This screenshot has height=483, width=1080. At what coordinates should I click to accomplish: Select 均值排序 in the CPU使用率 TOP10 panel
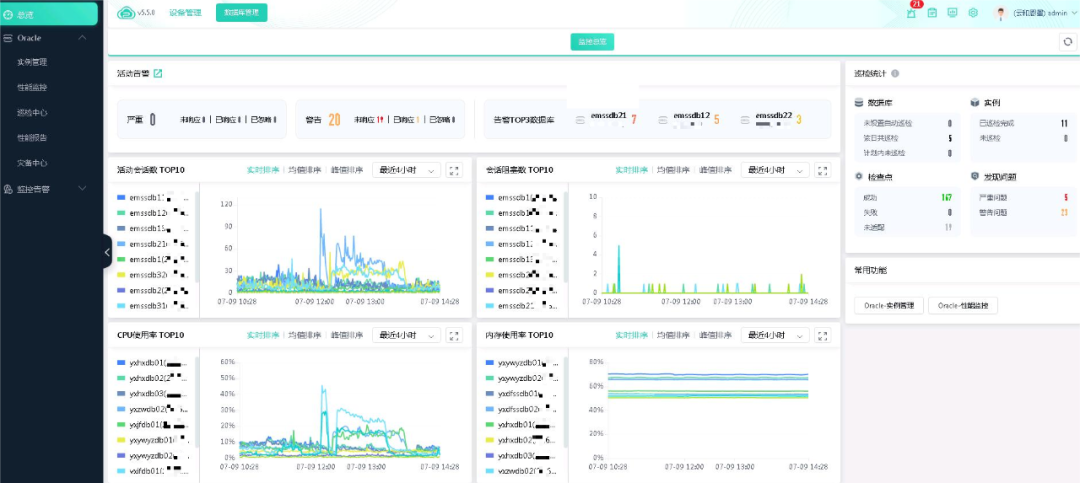coord(304,336)
